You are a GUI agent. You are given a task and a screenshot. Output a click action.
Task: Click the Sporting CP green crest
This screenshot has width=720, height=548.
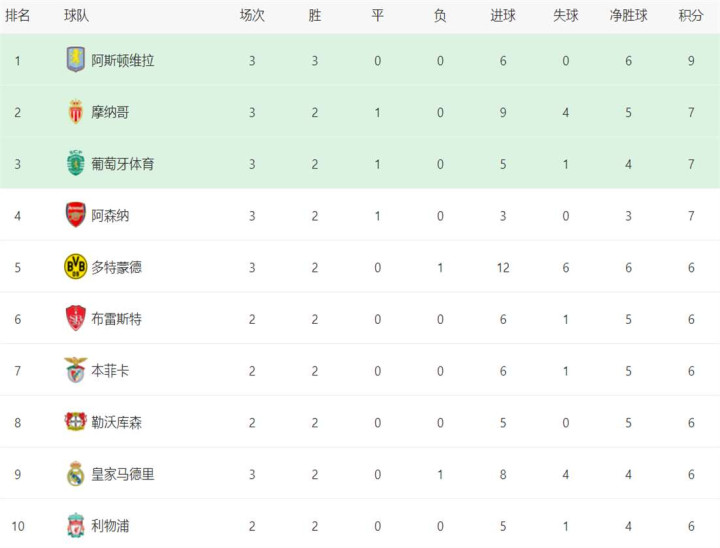[x=76, y=163]
